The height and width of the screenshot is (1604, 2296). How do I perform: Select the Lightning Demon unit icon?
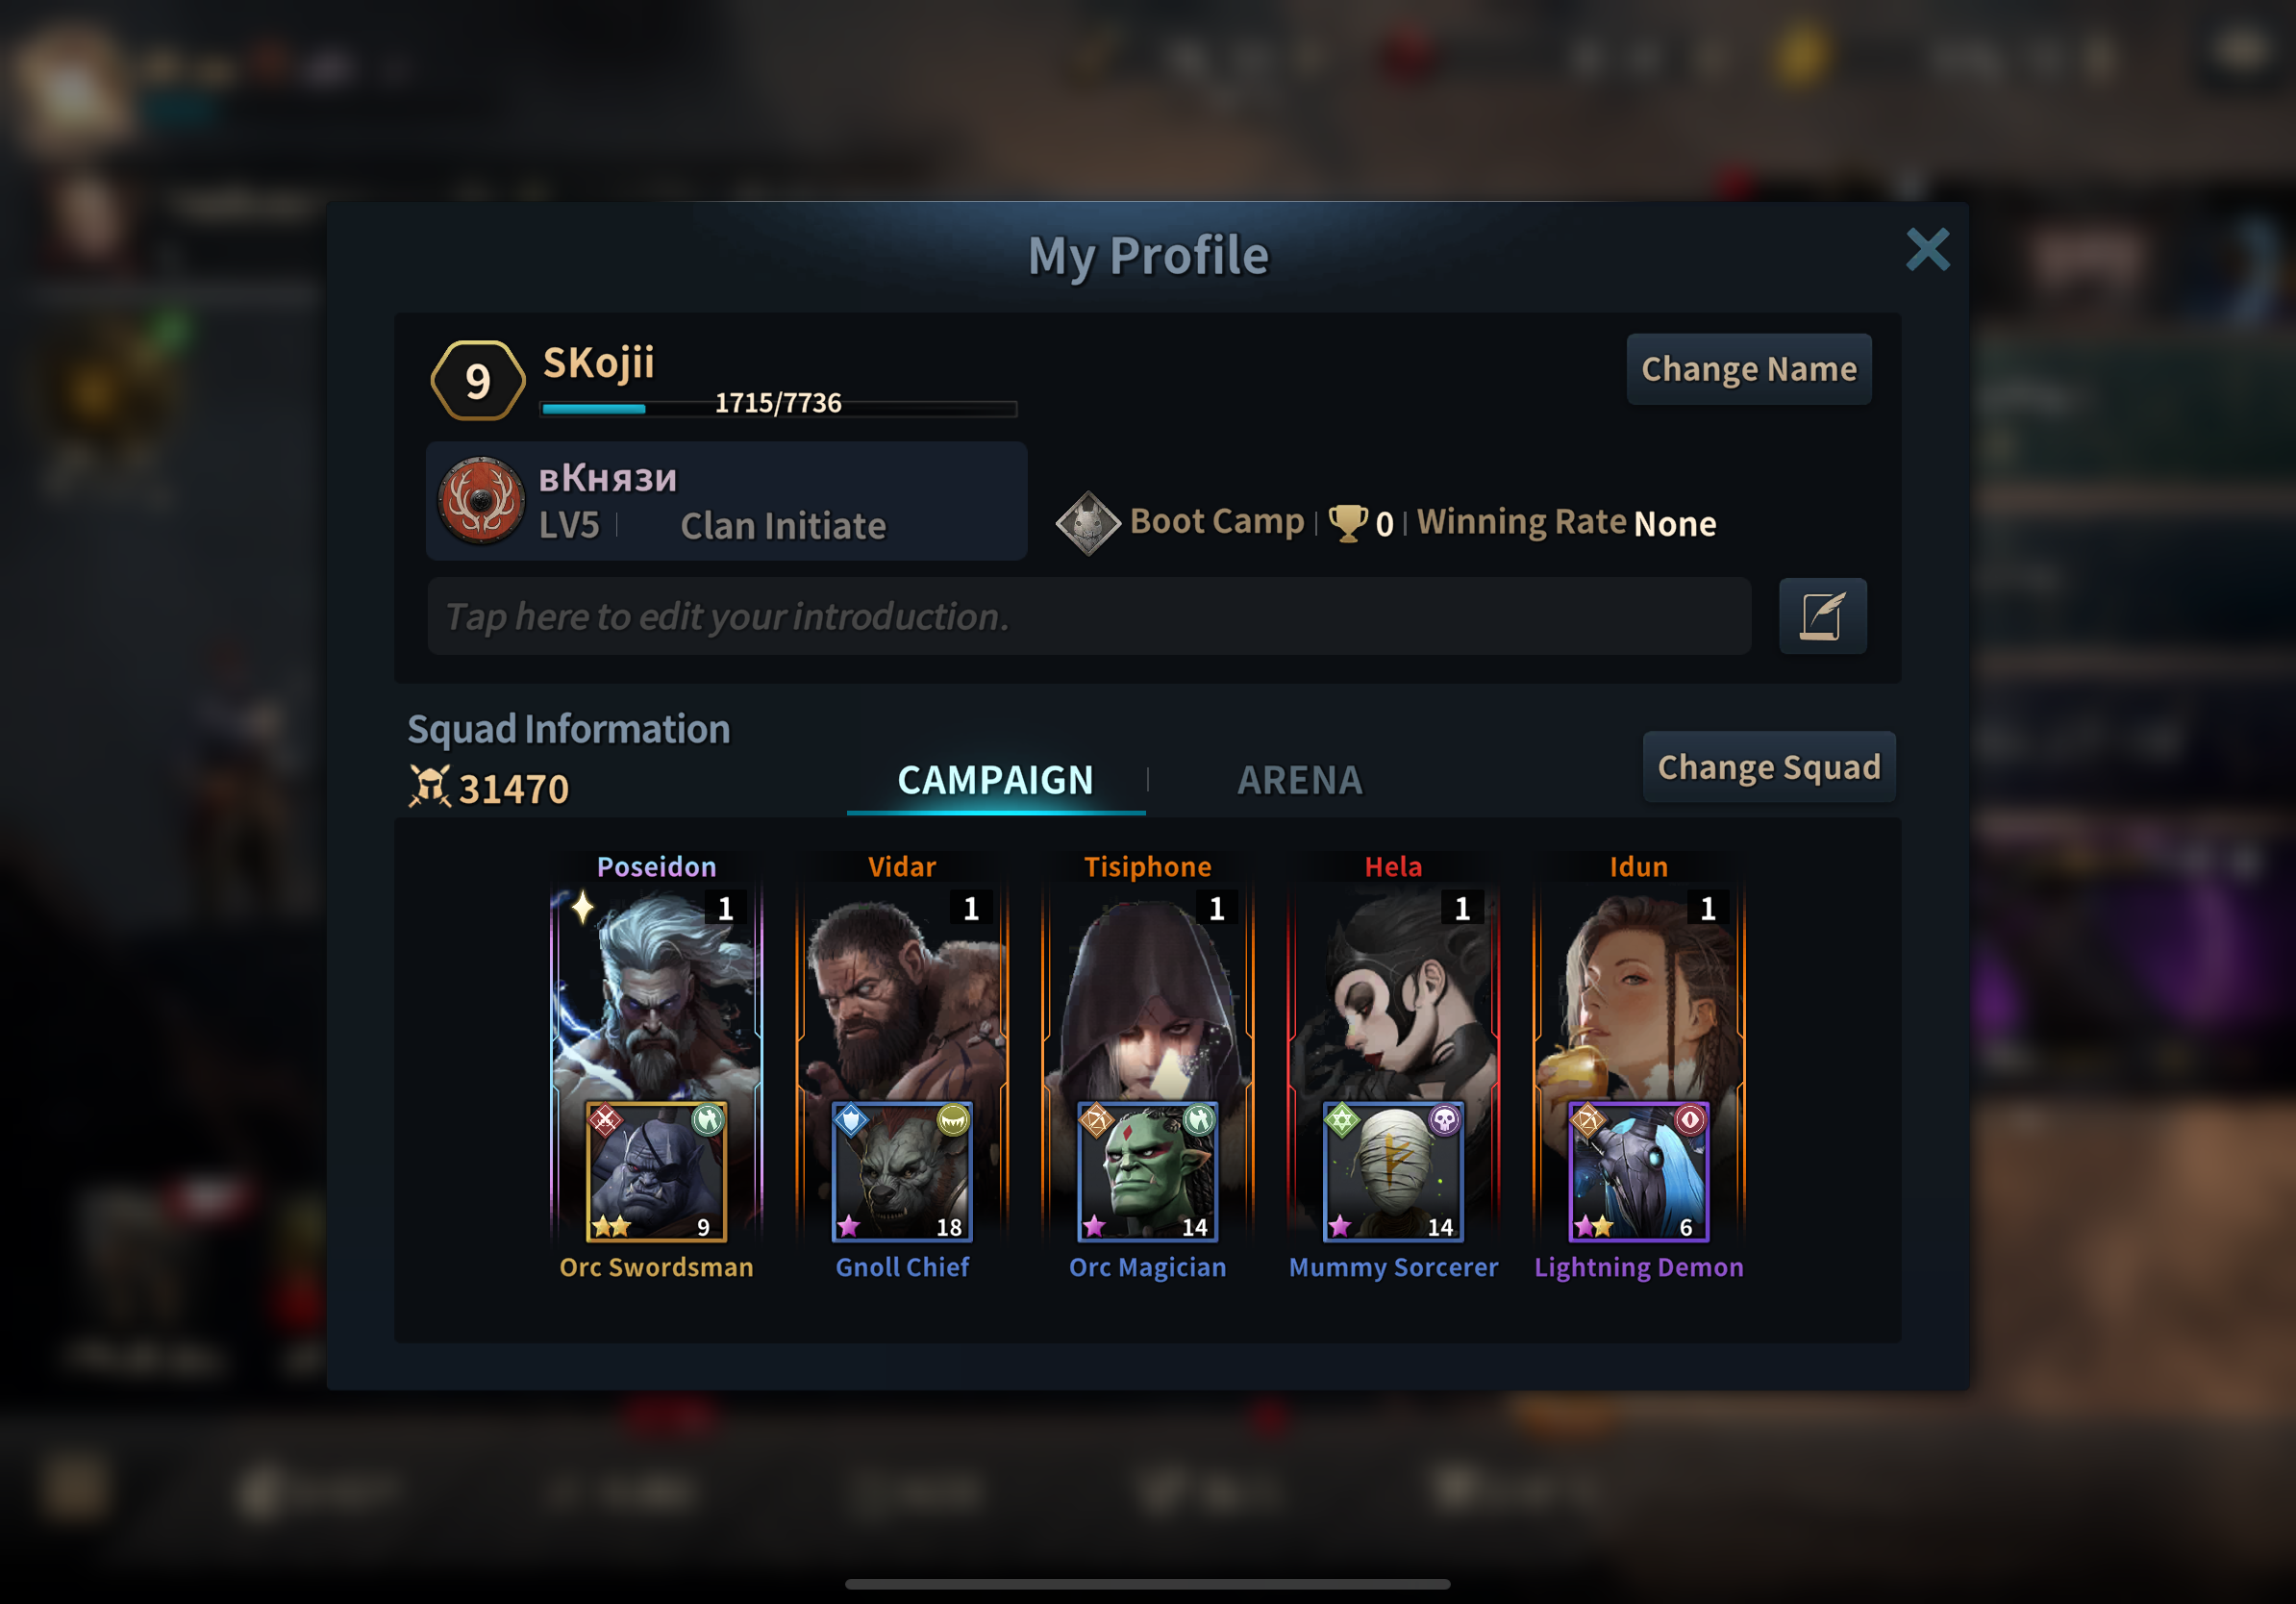(1639, 1171)
